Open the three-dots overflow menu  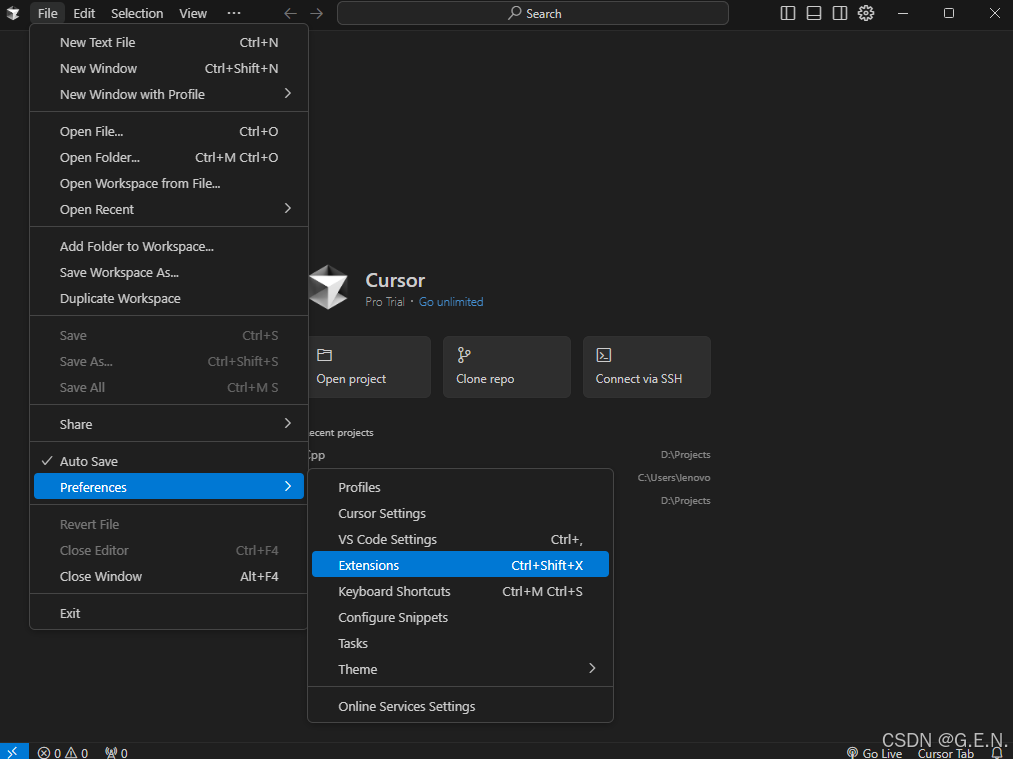[234, 13]
